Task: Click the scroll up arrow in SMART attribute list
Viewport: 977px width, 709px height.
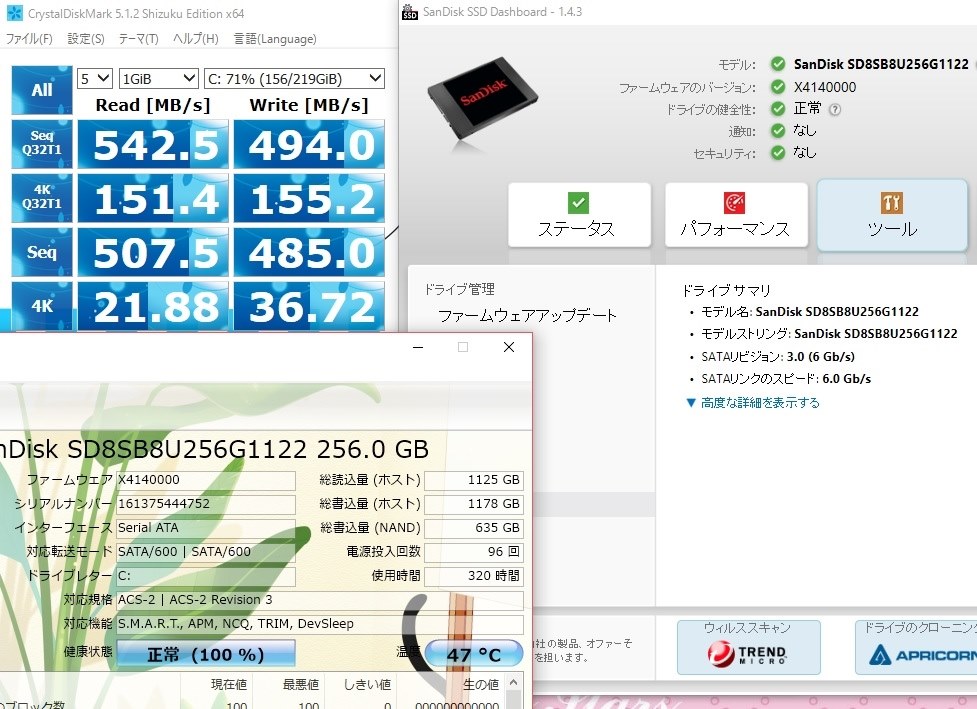Action: [513, 683]
